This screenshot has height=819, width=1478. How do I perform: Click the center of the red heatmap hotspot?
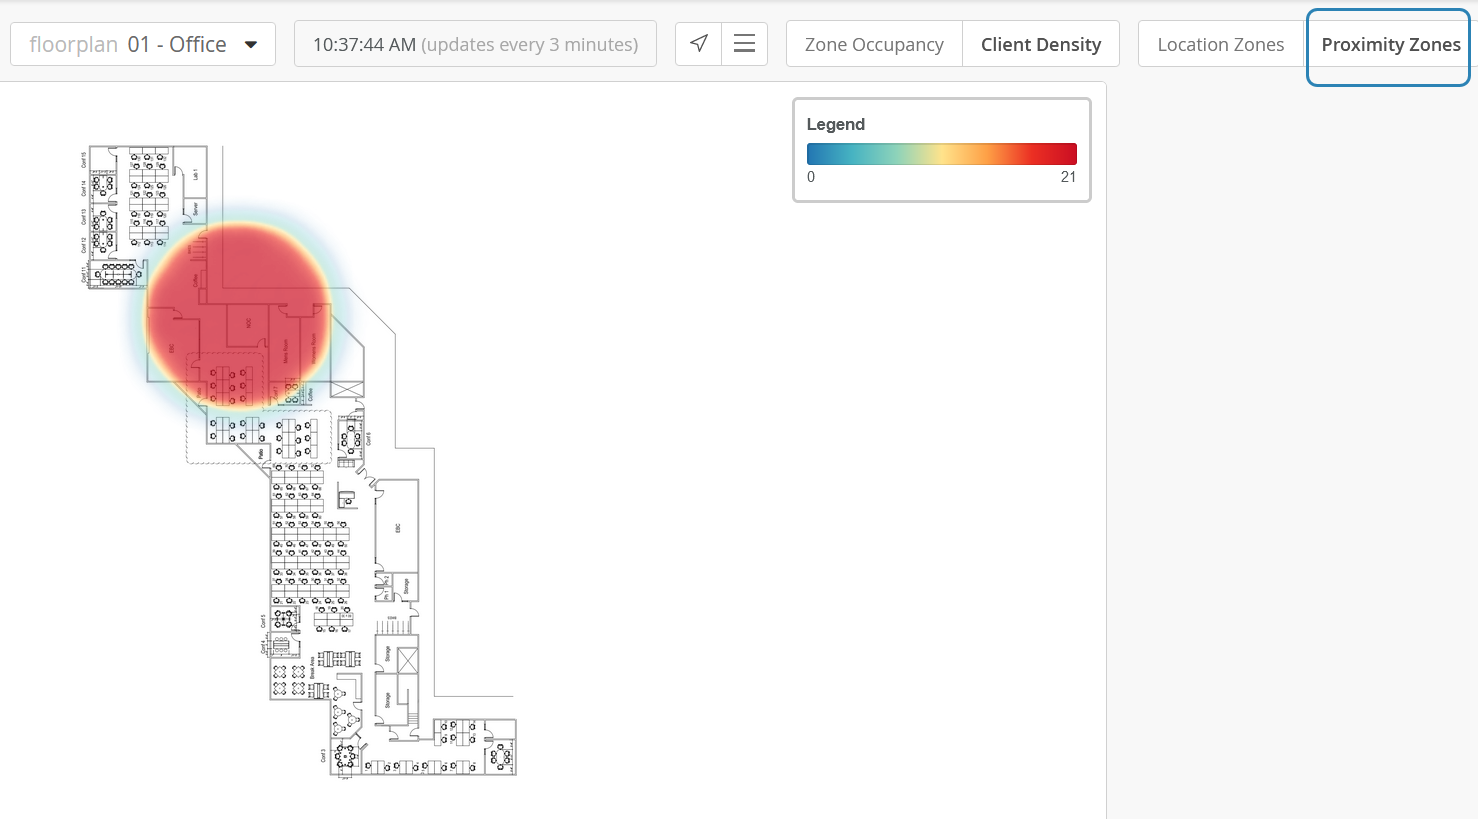tap(240, 313)
